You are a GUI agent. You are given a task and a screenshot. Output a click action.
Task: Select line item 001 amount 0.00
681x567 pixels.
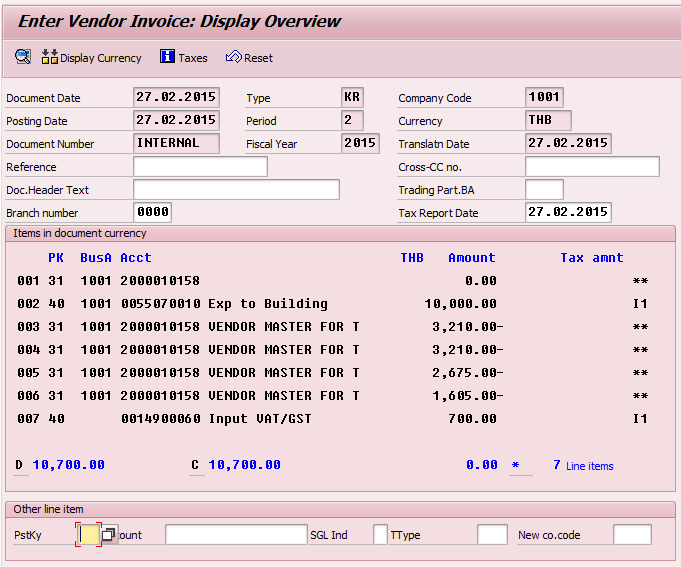click(481, 281)
